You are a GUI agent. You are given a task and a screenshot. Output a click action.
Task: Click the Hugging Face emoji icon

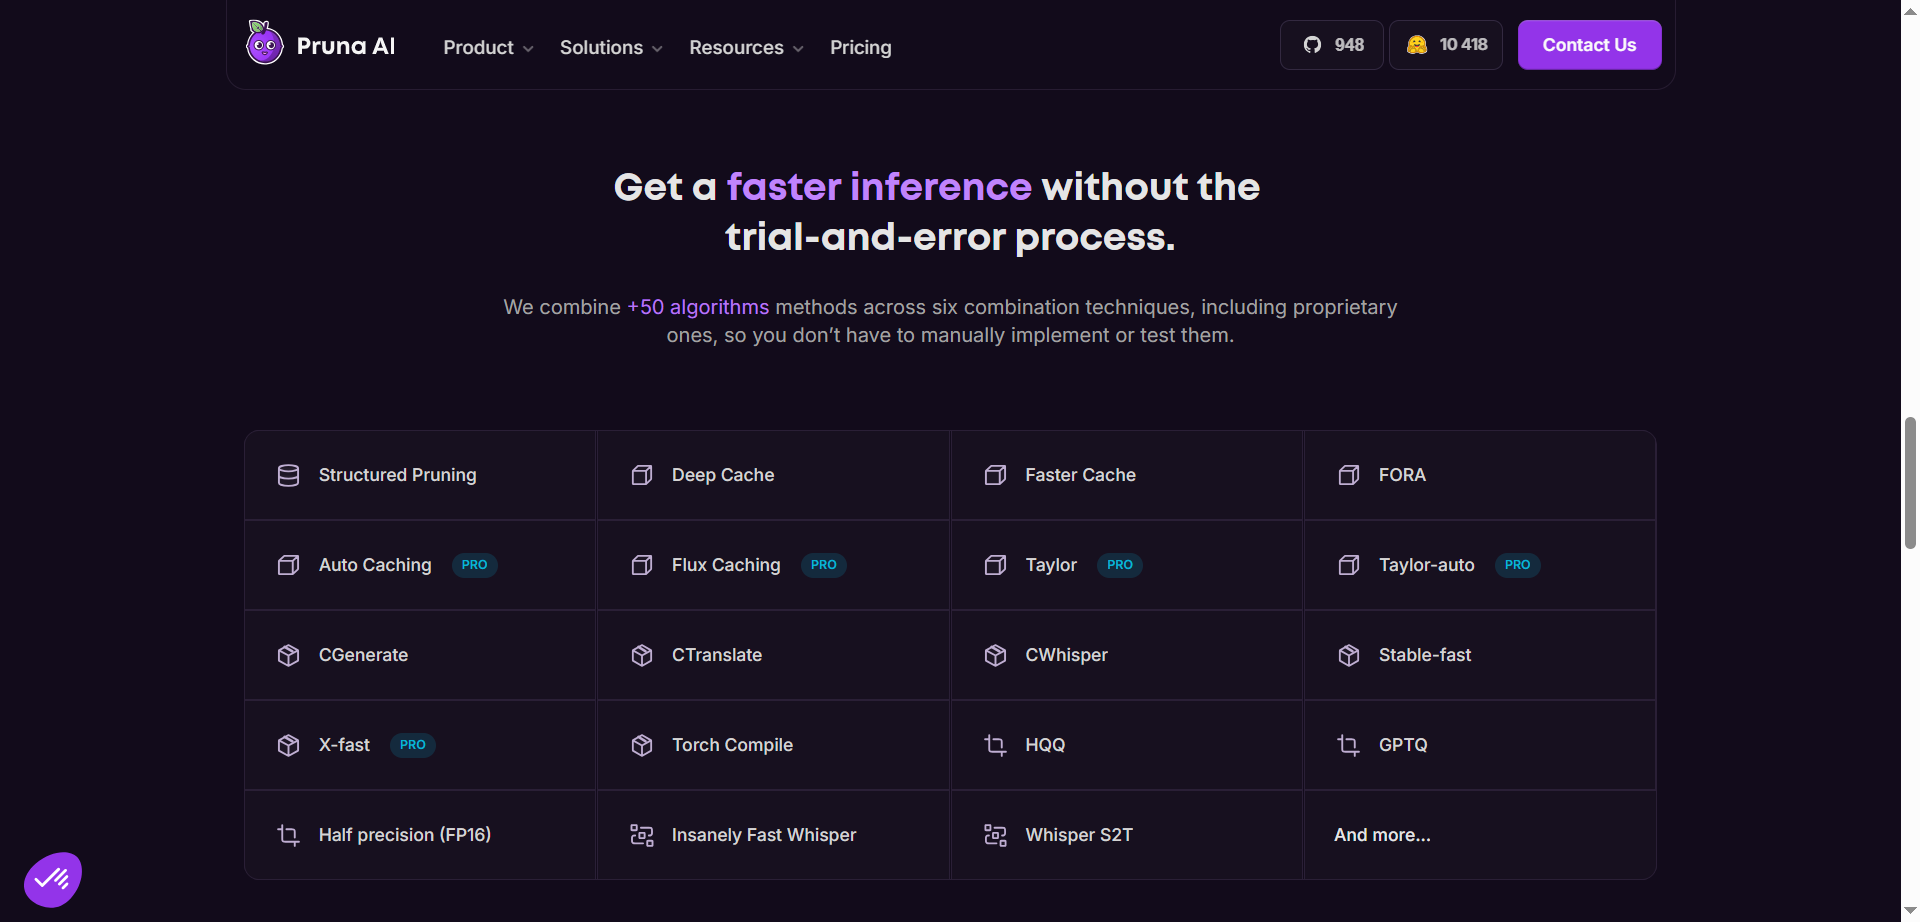pyautogui.click(x=1416, y=44)
